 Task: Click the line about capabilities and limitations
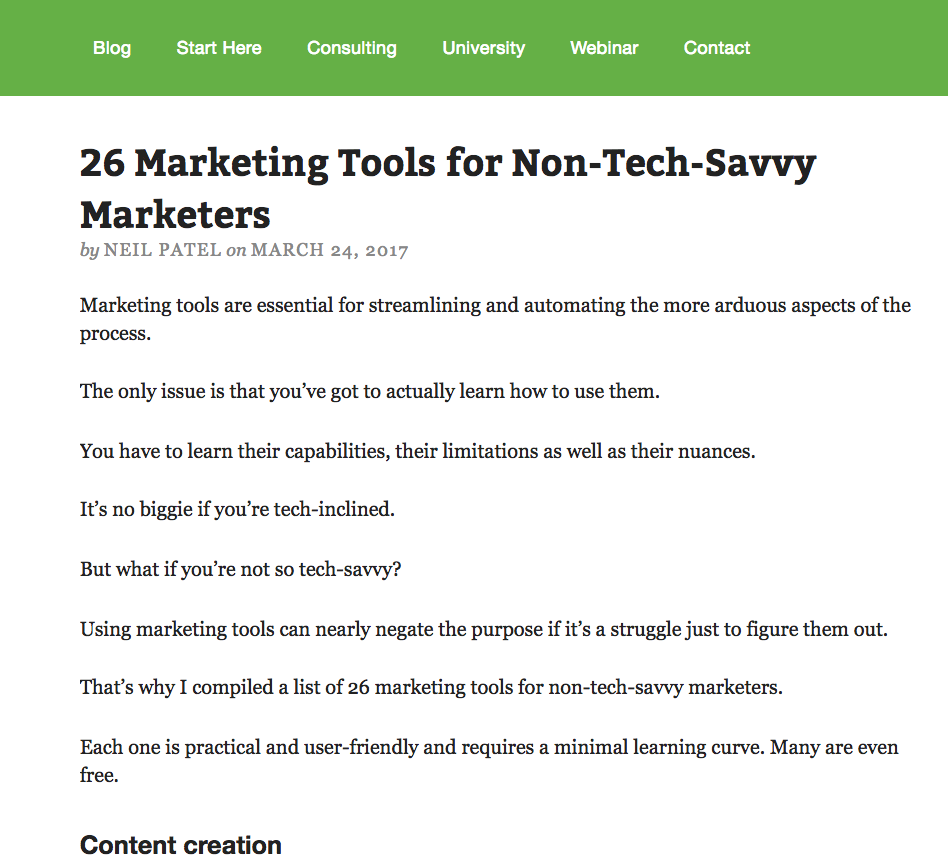tap(417, 451)
